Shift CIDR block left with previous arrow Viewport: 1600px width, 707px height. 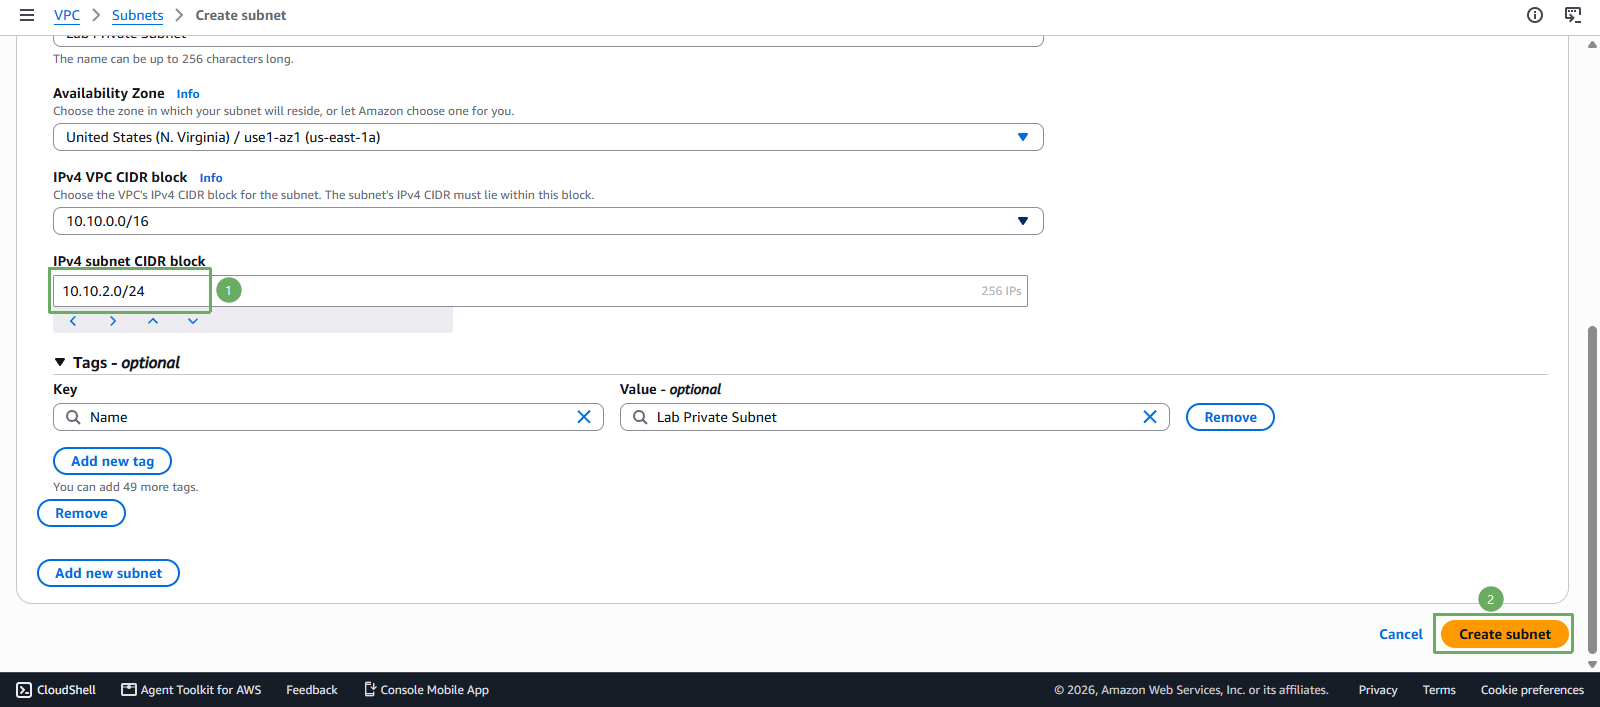tap(73, 321)
